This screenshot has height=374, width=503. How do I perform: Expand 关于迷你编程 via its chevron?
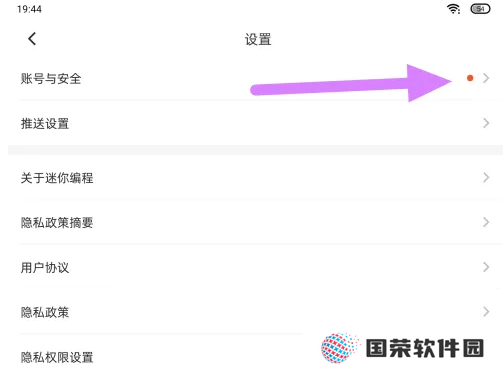point(486,177)
